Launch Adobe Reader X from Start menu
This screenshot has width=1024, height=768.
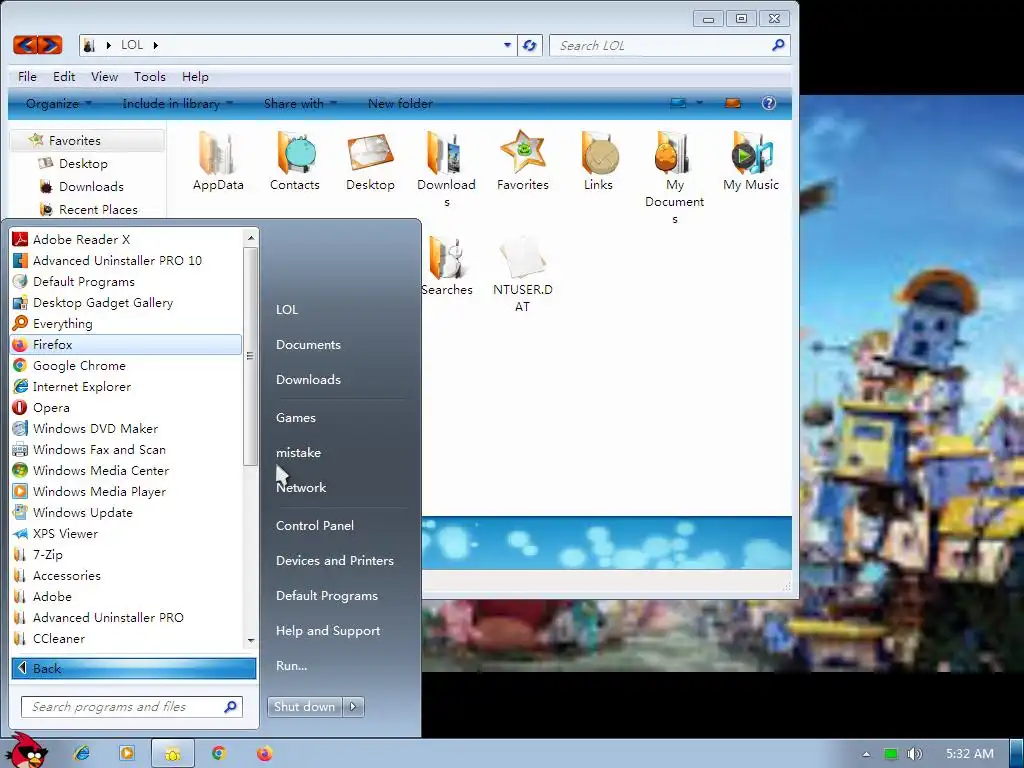pos(126,240)
